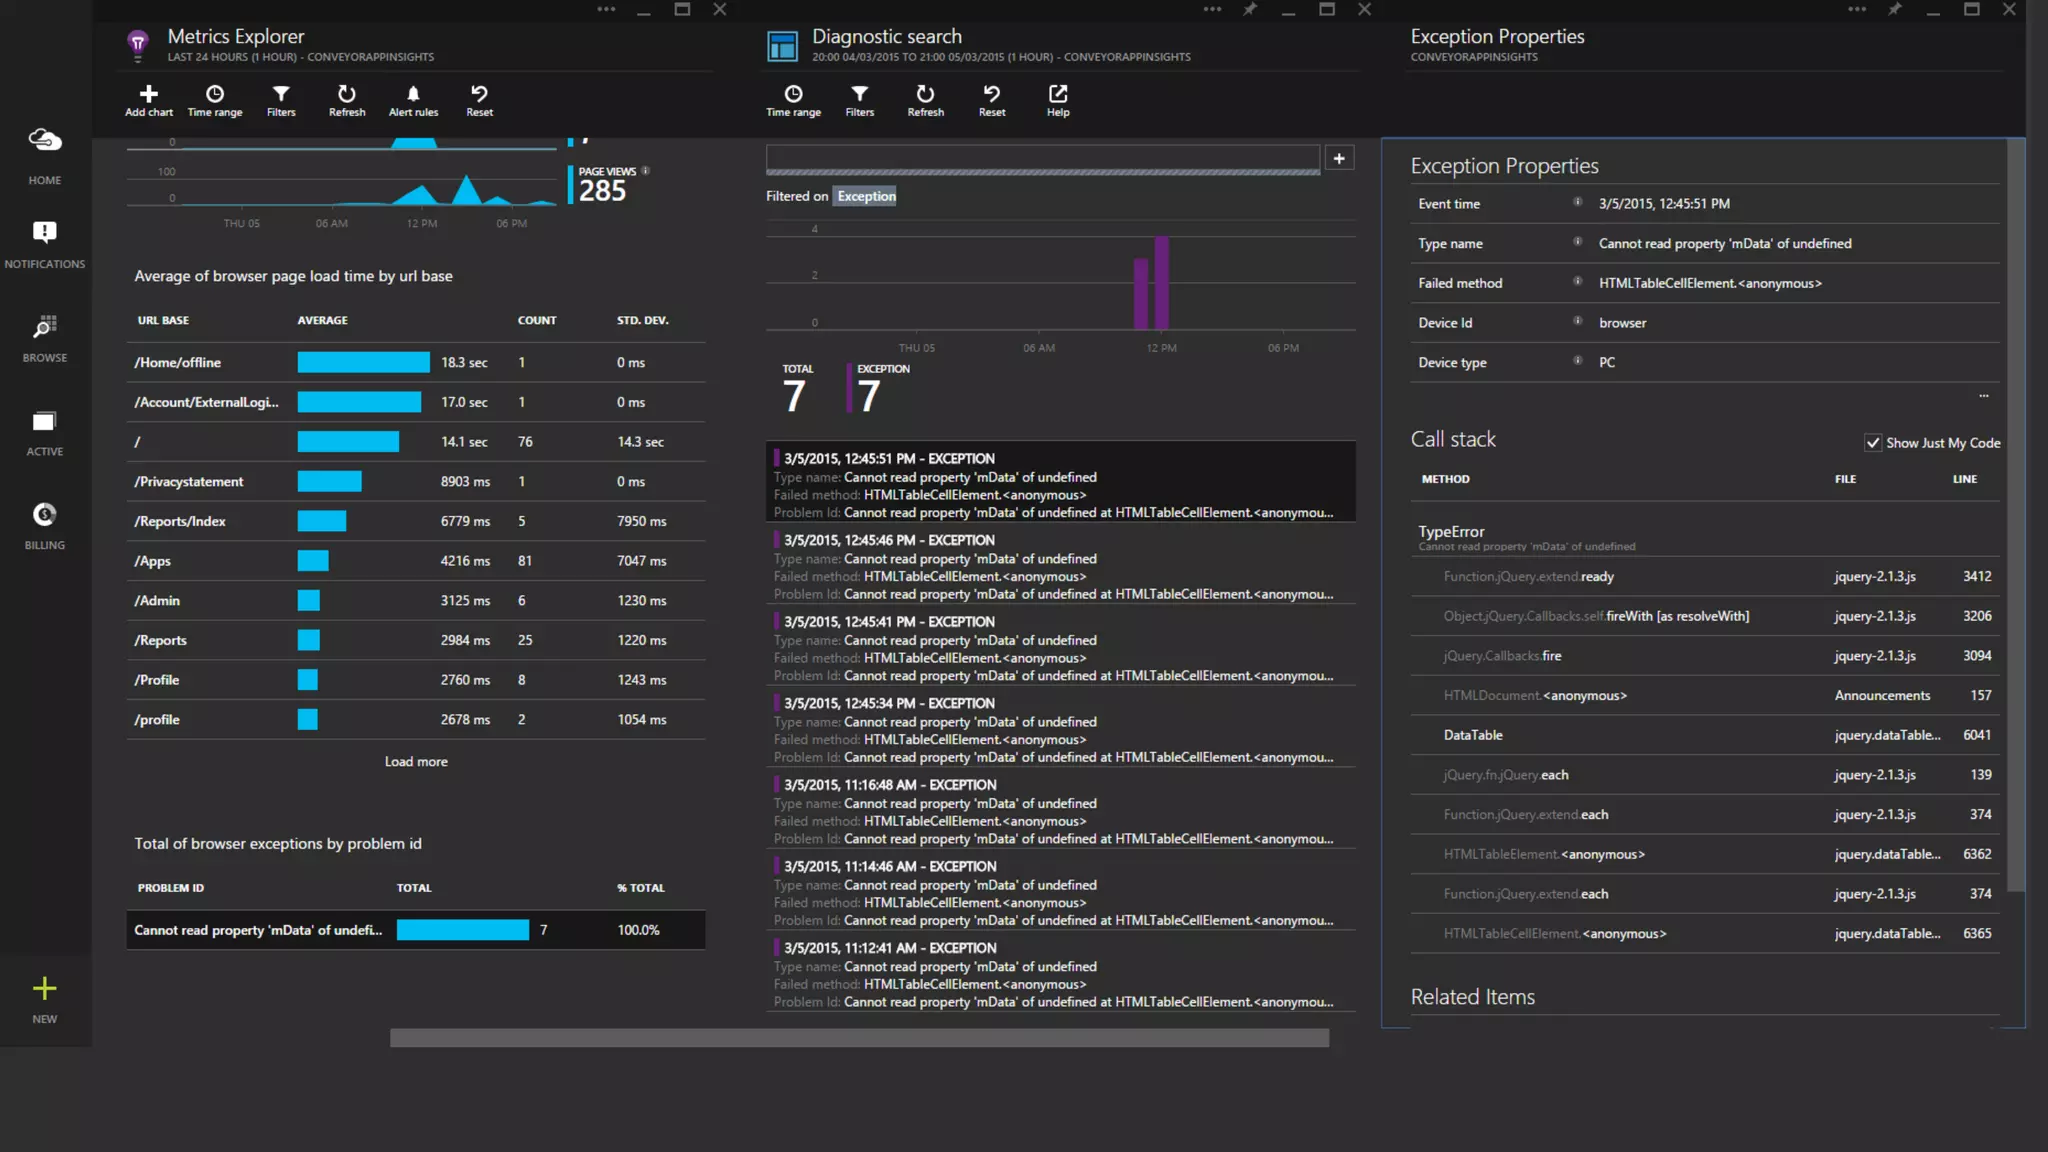Open Metrics Explorer ellipsis menu
Viewport: 2048px width, 1152px height.
[606, 9]
